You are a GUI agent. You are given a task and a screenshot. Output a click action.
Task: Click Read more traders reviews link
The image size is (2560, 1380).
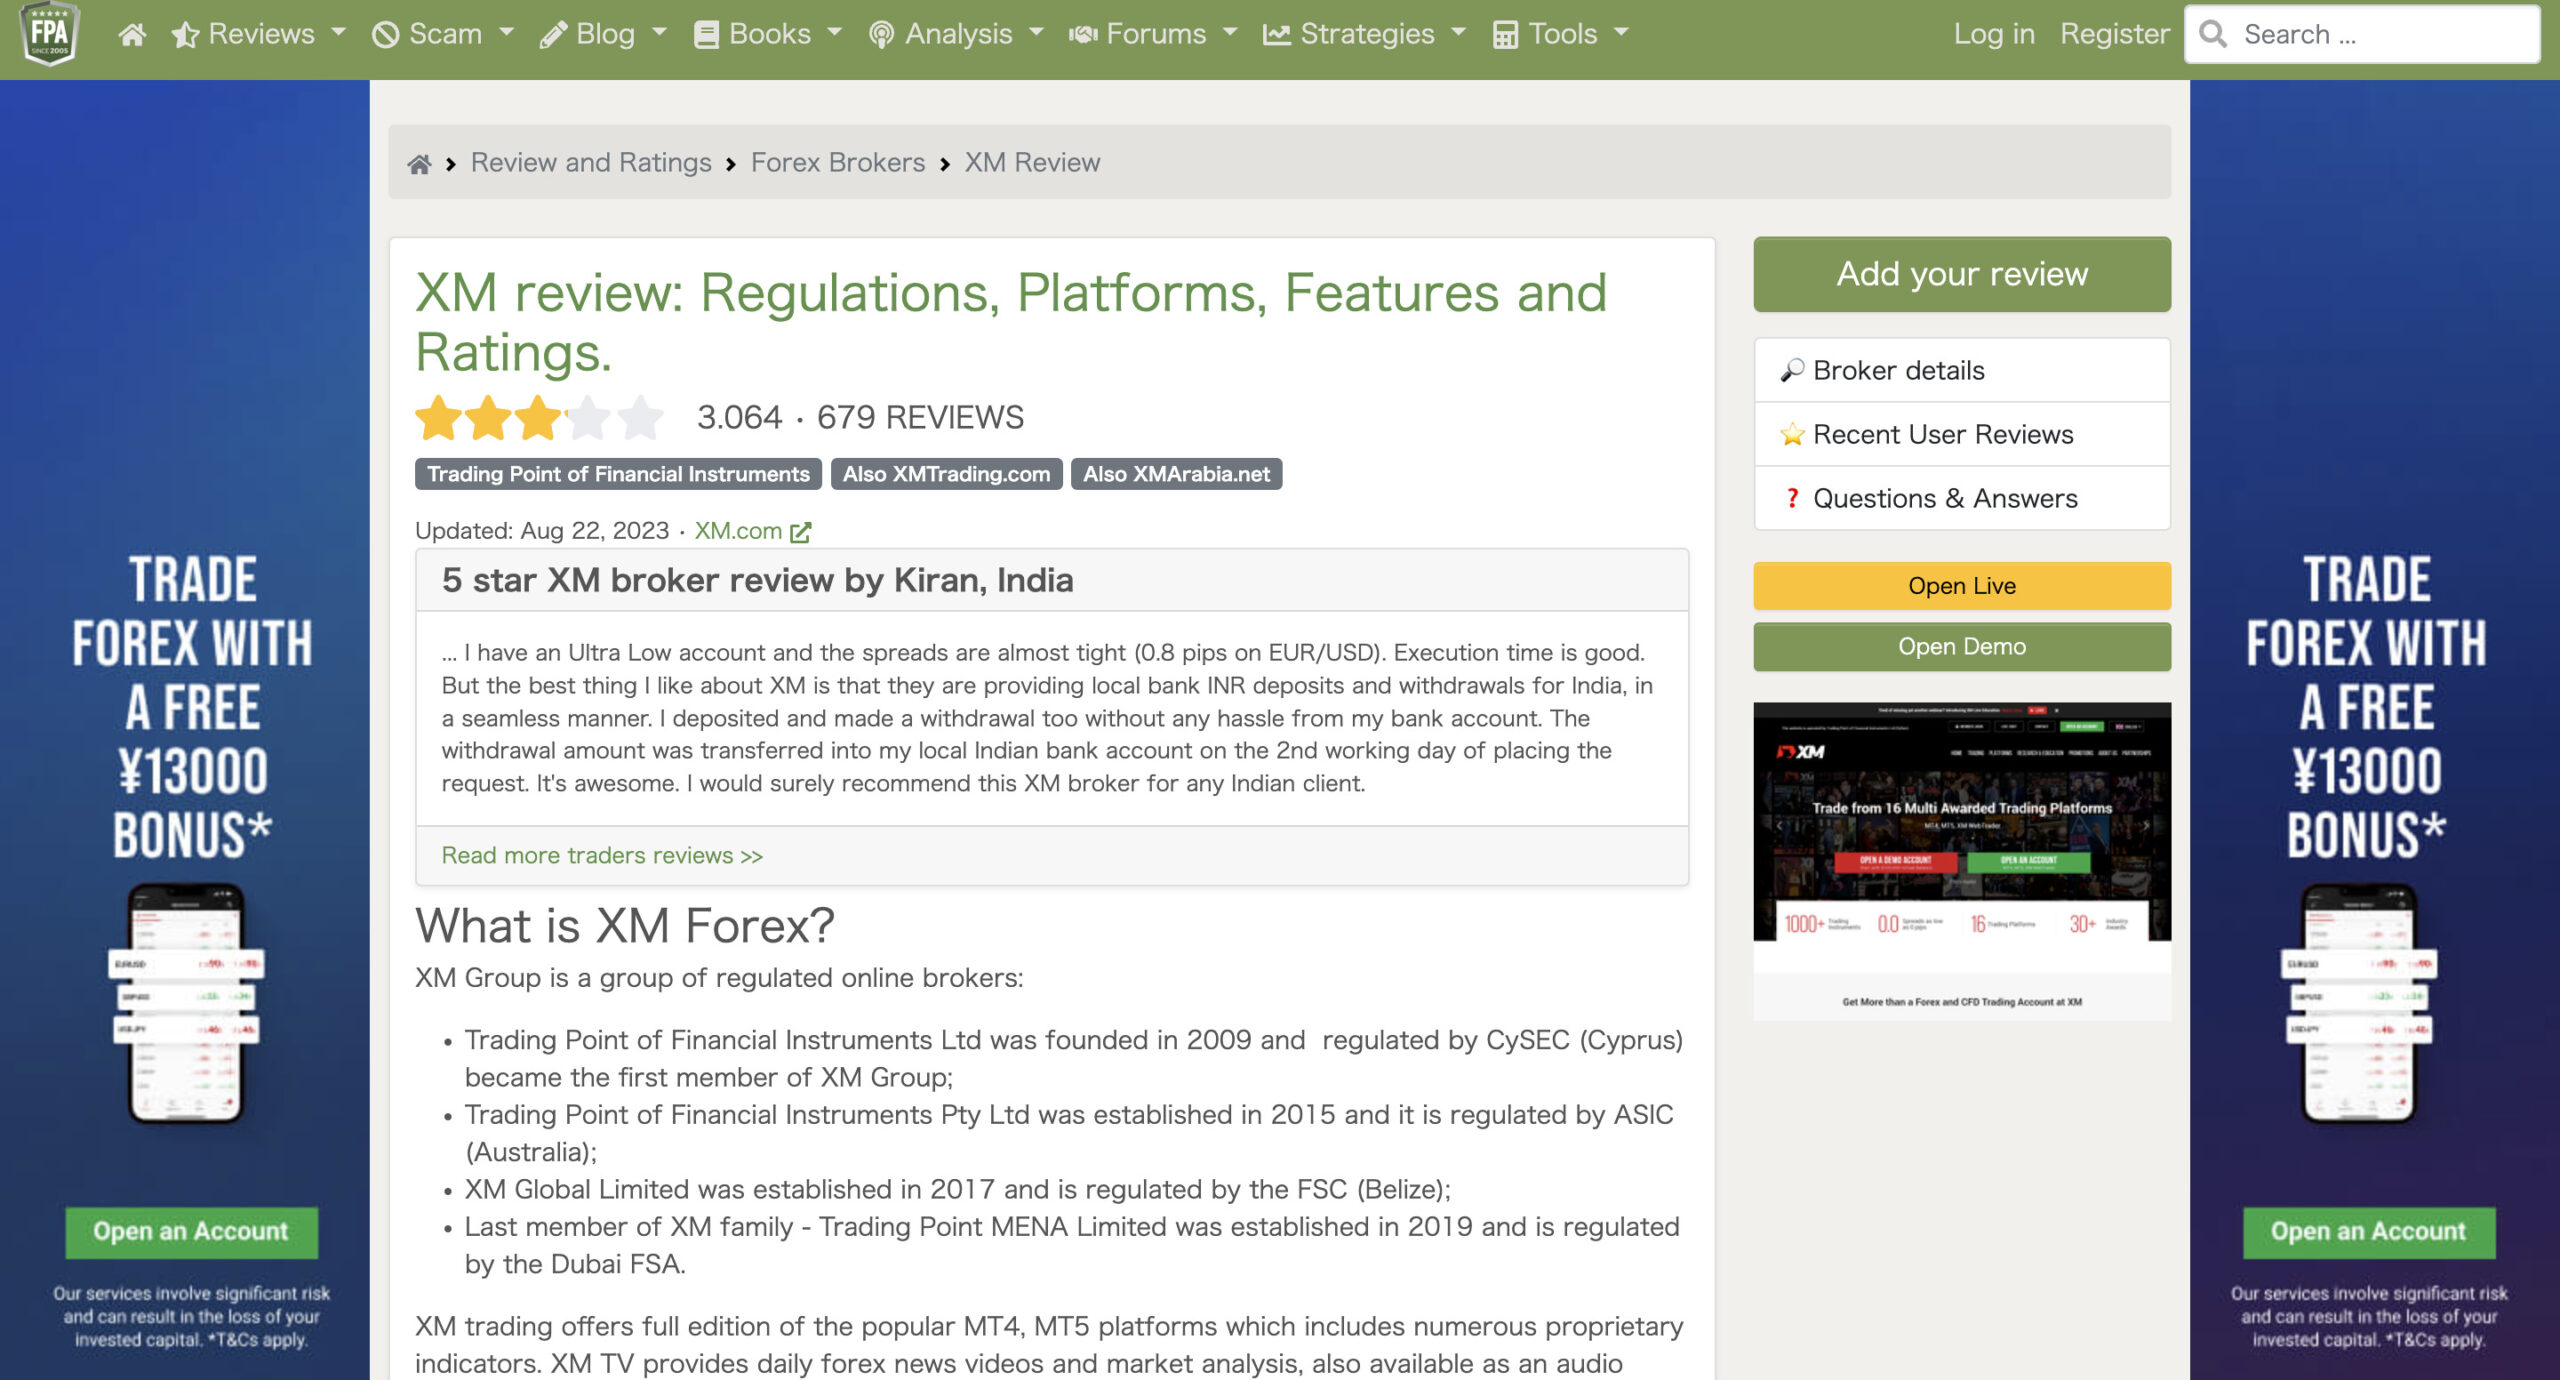coord(602,856)
